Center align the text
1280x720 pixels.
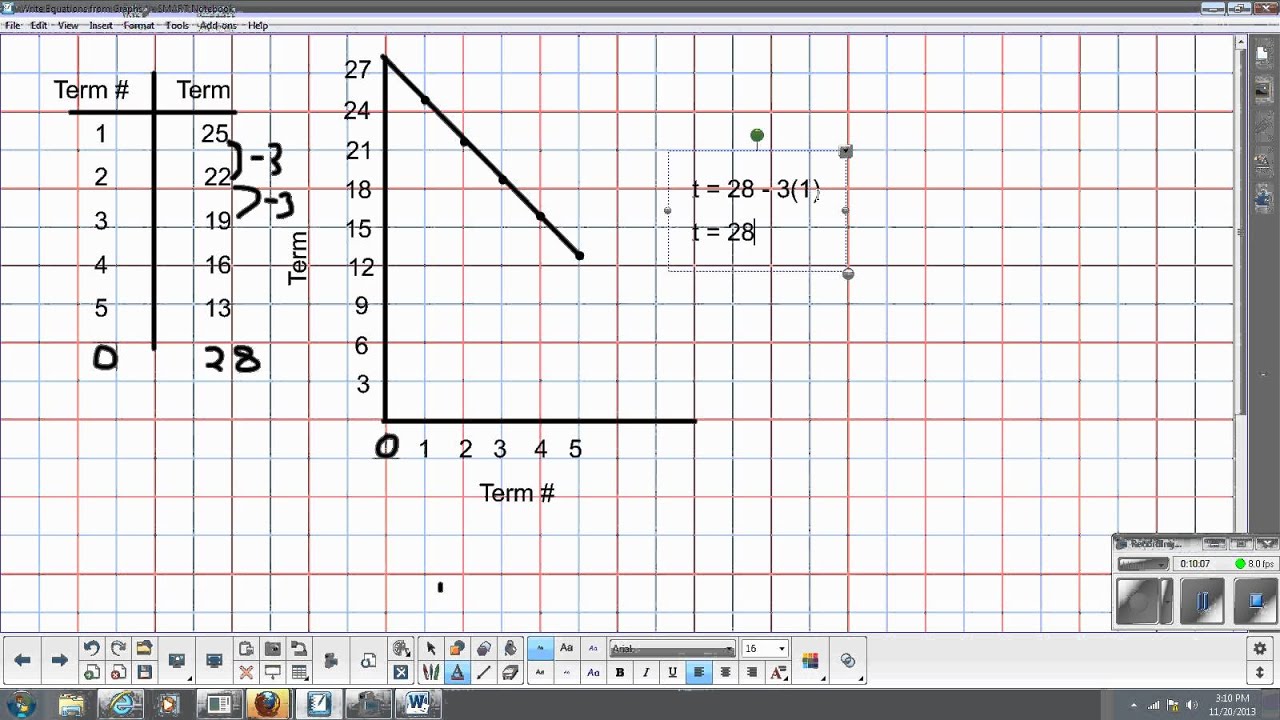pos(725,672)
